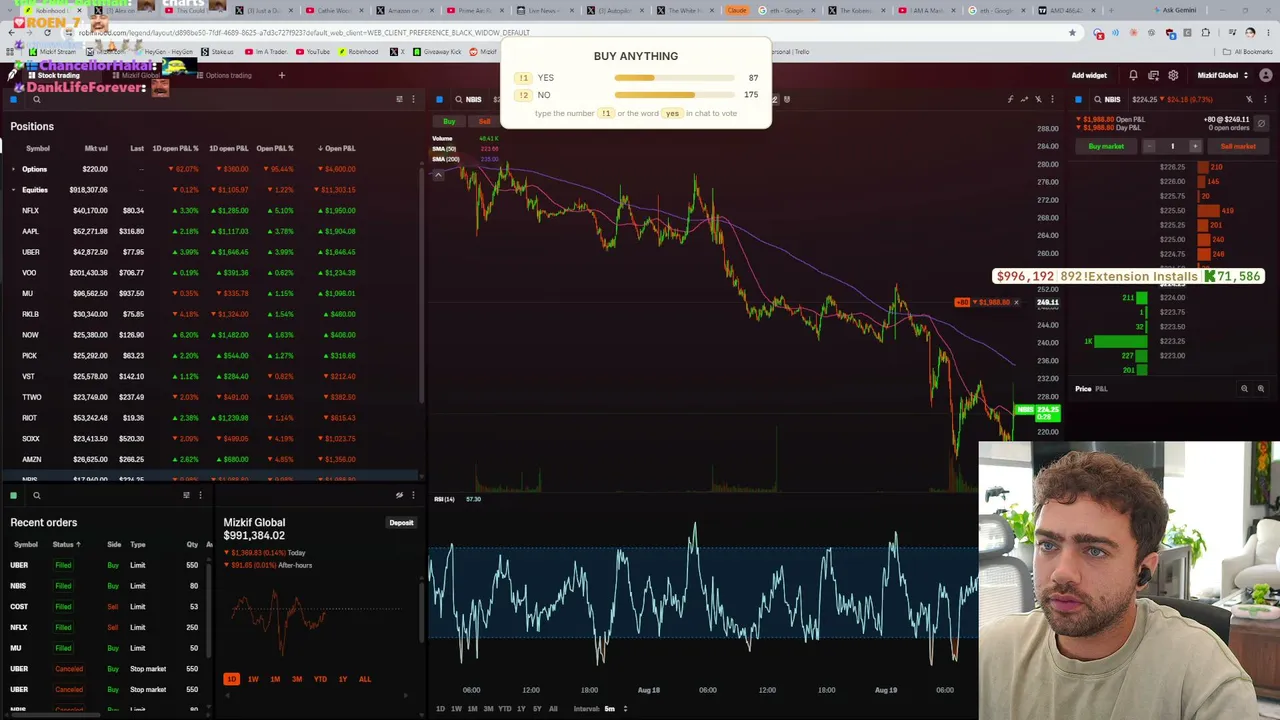Select the Price tab in the ladder

click(x=1083, y=388)
